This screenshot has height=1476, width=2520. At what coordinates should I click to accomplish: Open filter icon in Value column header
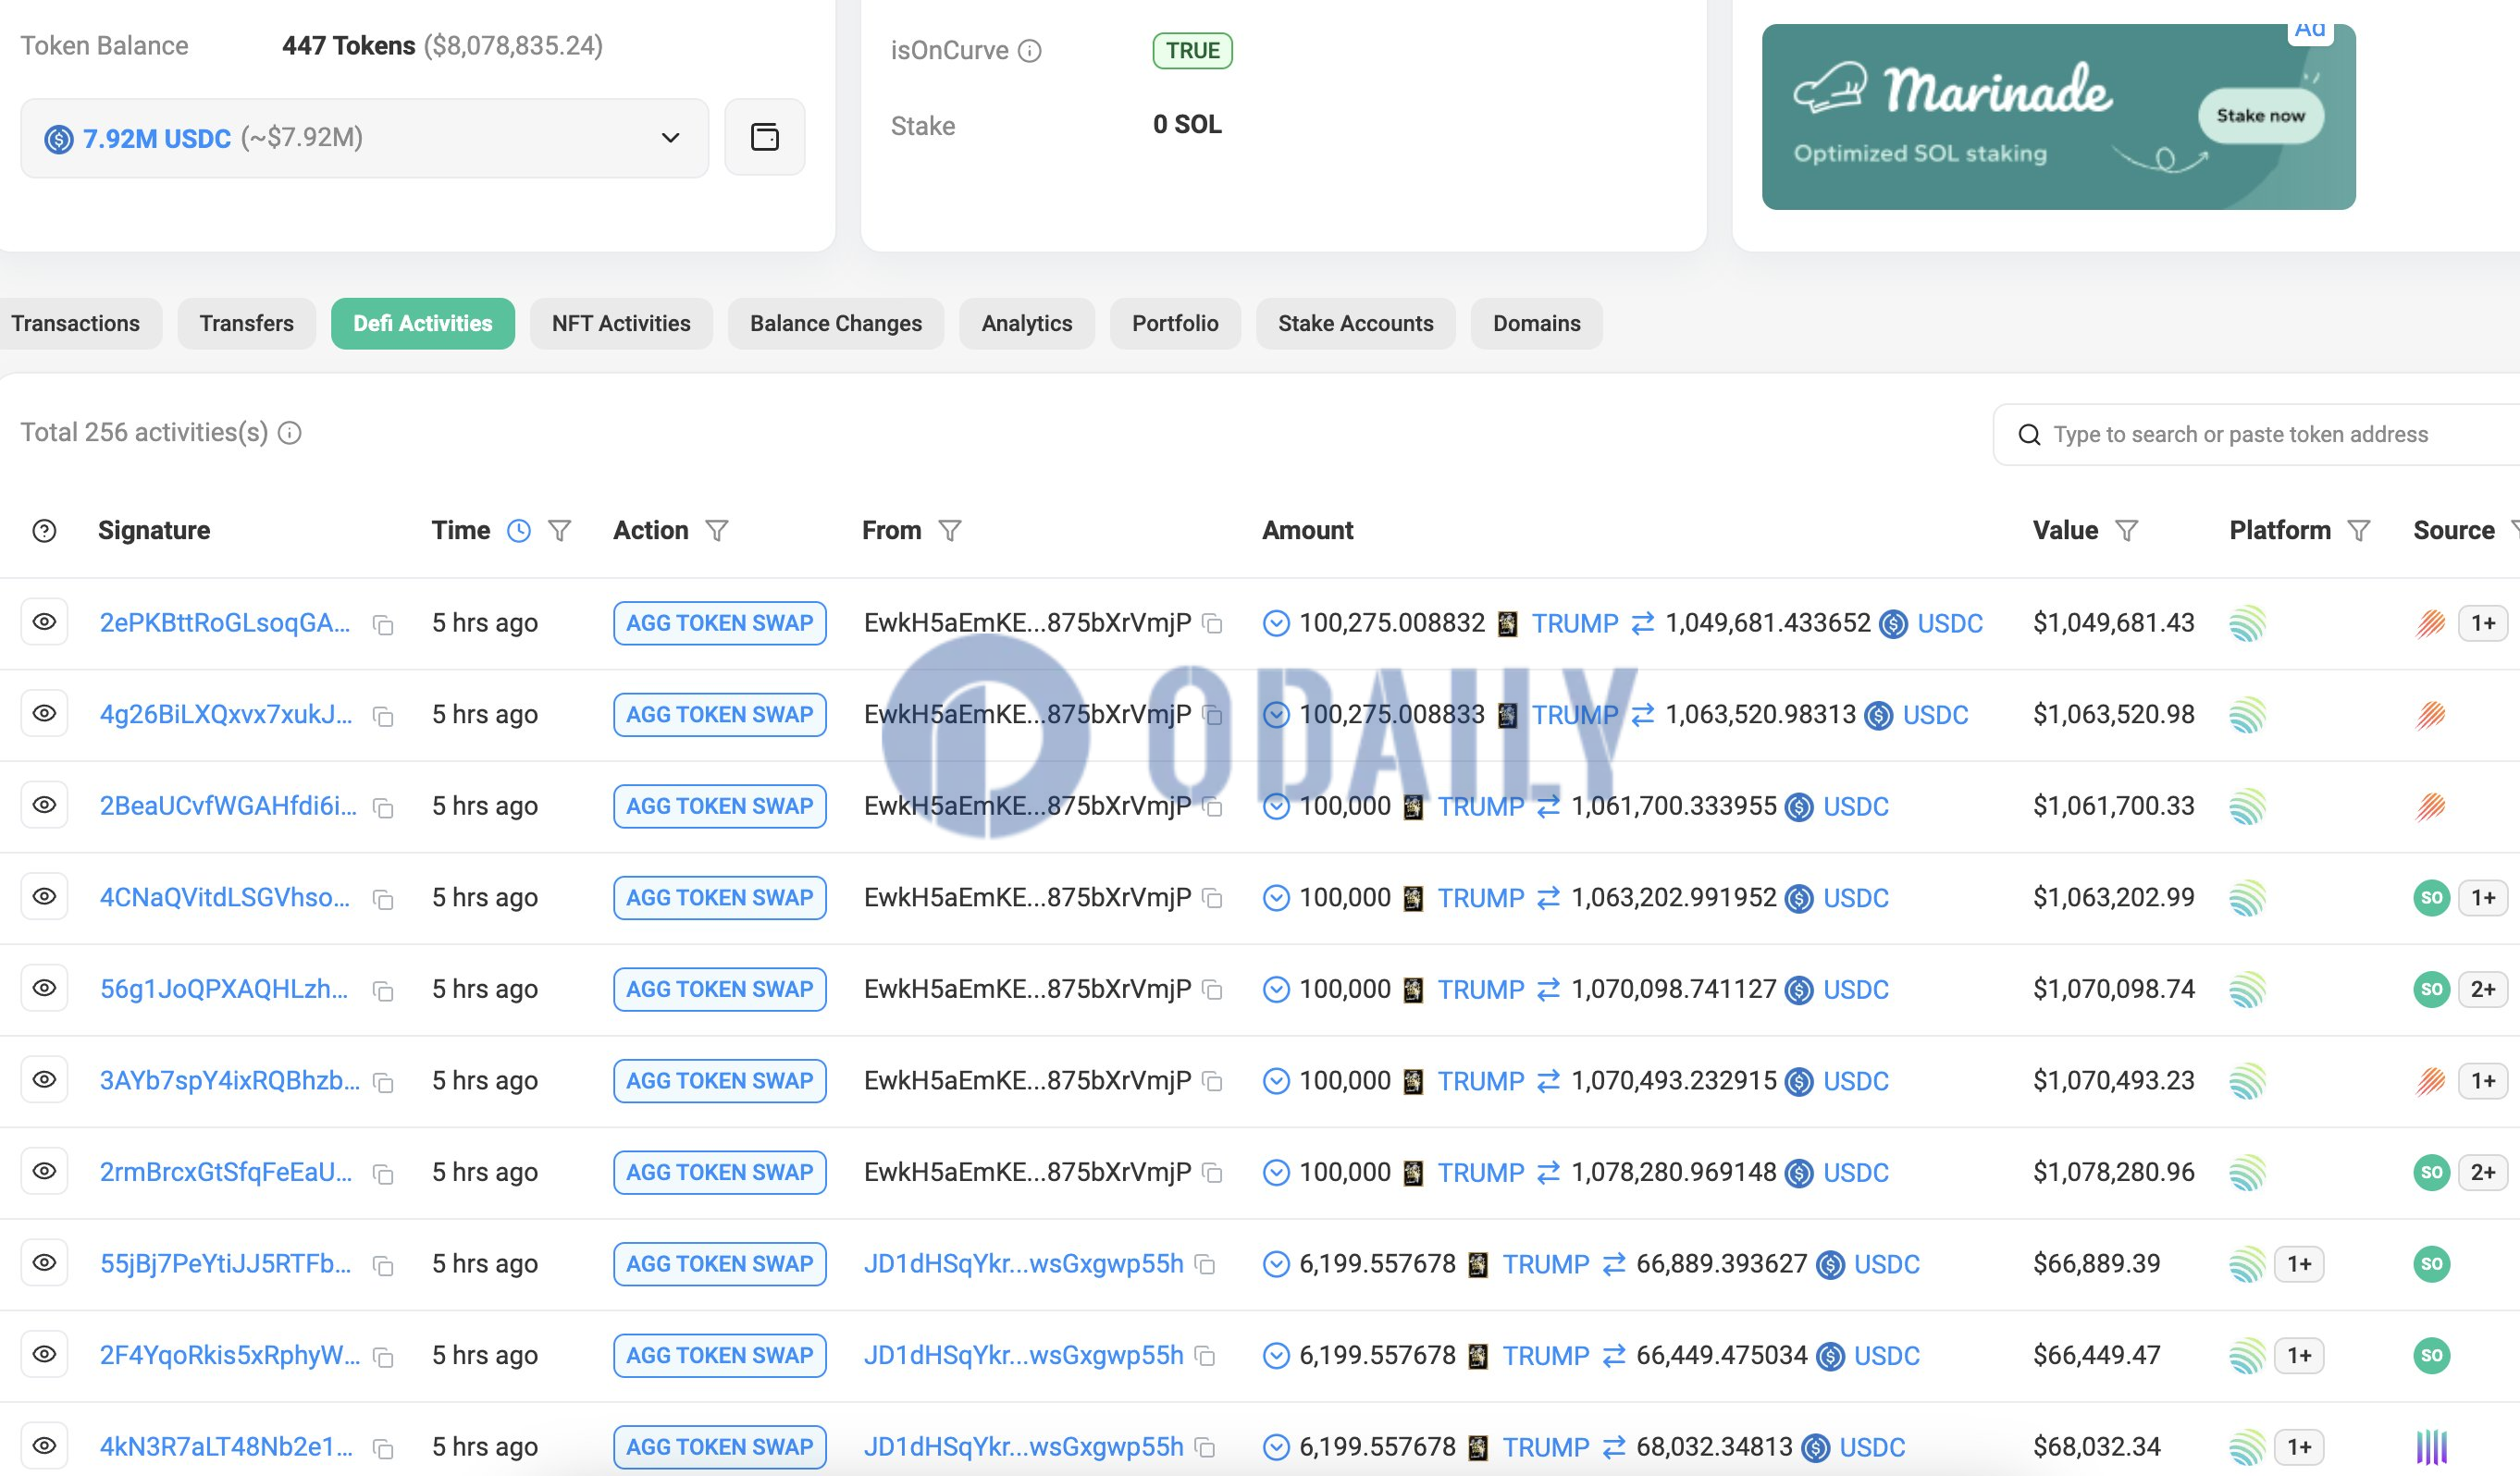click(2127, 531)
